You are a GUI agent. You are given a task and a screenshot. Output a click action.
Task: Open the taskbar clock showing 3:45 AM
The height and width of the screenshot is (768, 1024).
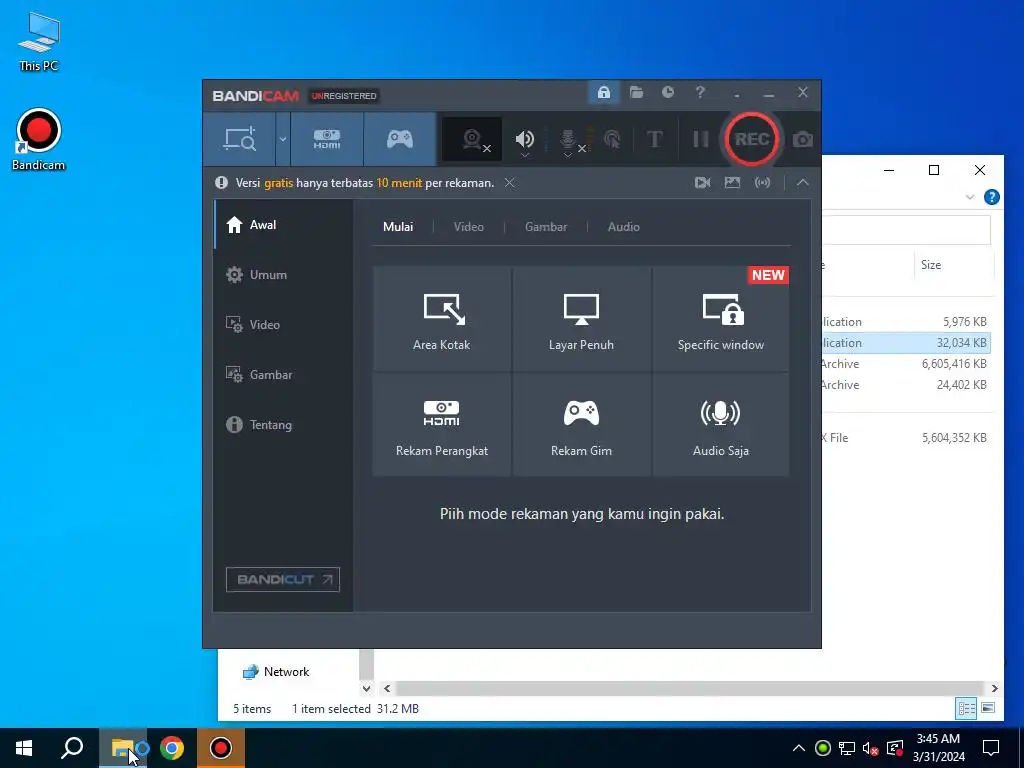click(938, 748)
